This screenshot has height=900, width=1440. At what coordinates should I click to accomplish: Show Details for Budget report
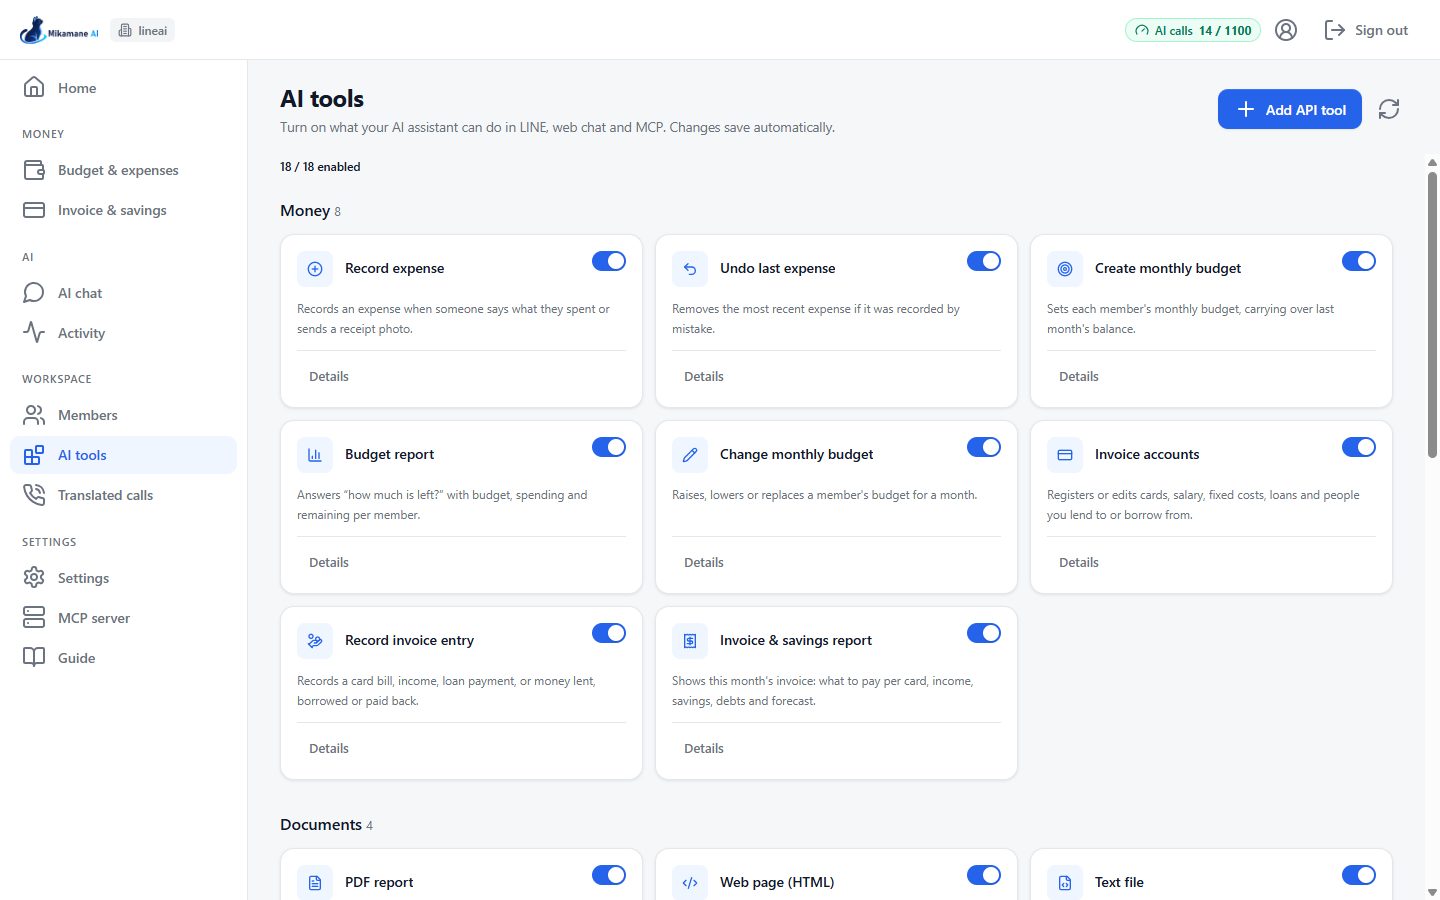(x=329, y=563)
